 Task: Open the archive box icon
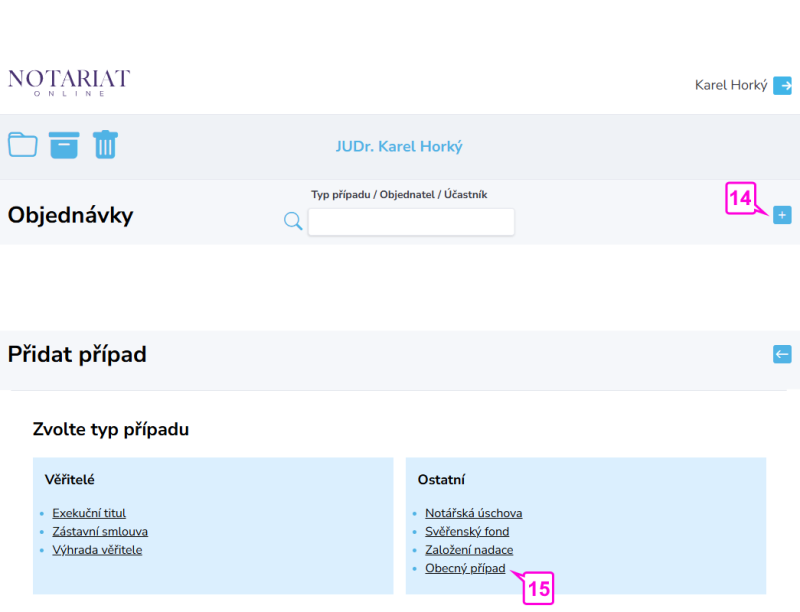point(64,145)
